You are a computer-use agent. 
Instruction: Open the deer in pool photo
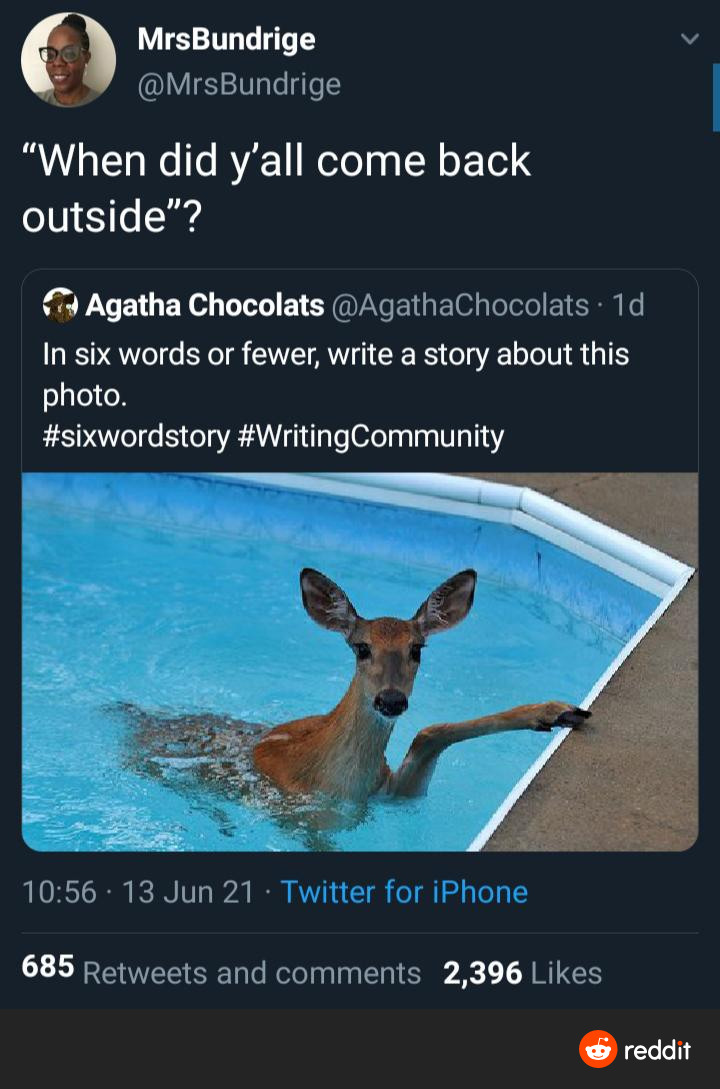point(360,661)
